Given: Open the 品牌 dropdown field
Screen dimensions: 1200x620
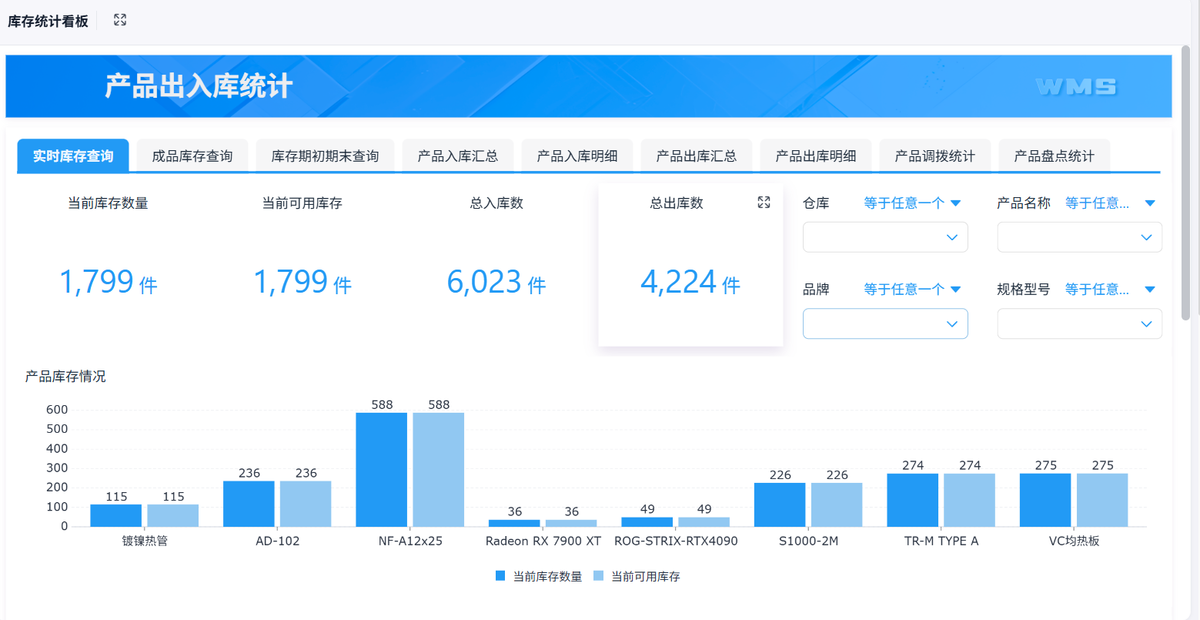Looking at the screenshot, I should point(885,324).
